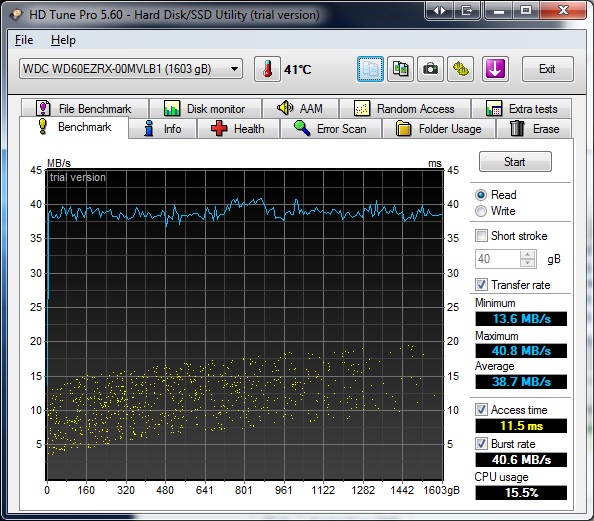The width and height of the screenshot is (594, 521).
Task: Uncheck the Burst rate checkbox
Action: point(481,444)
